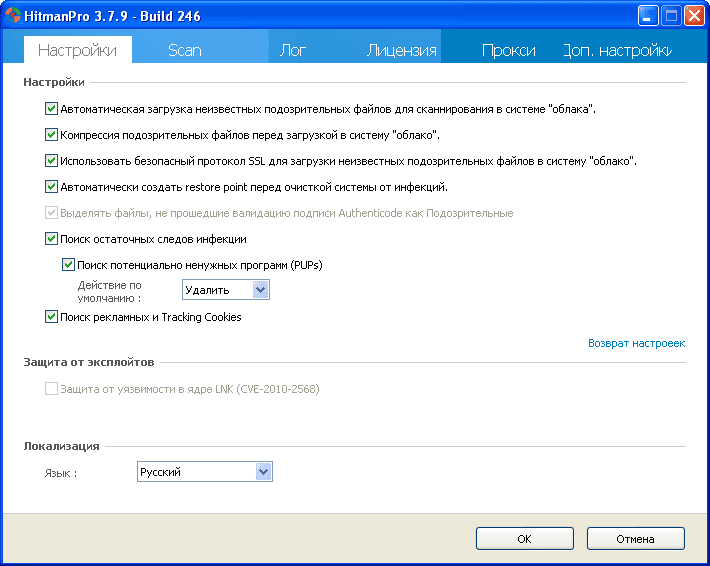Switch to Доп. настройки tab

617,50
